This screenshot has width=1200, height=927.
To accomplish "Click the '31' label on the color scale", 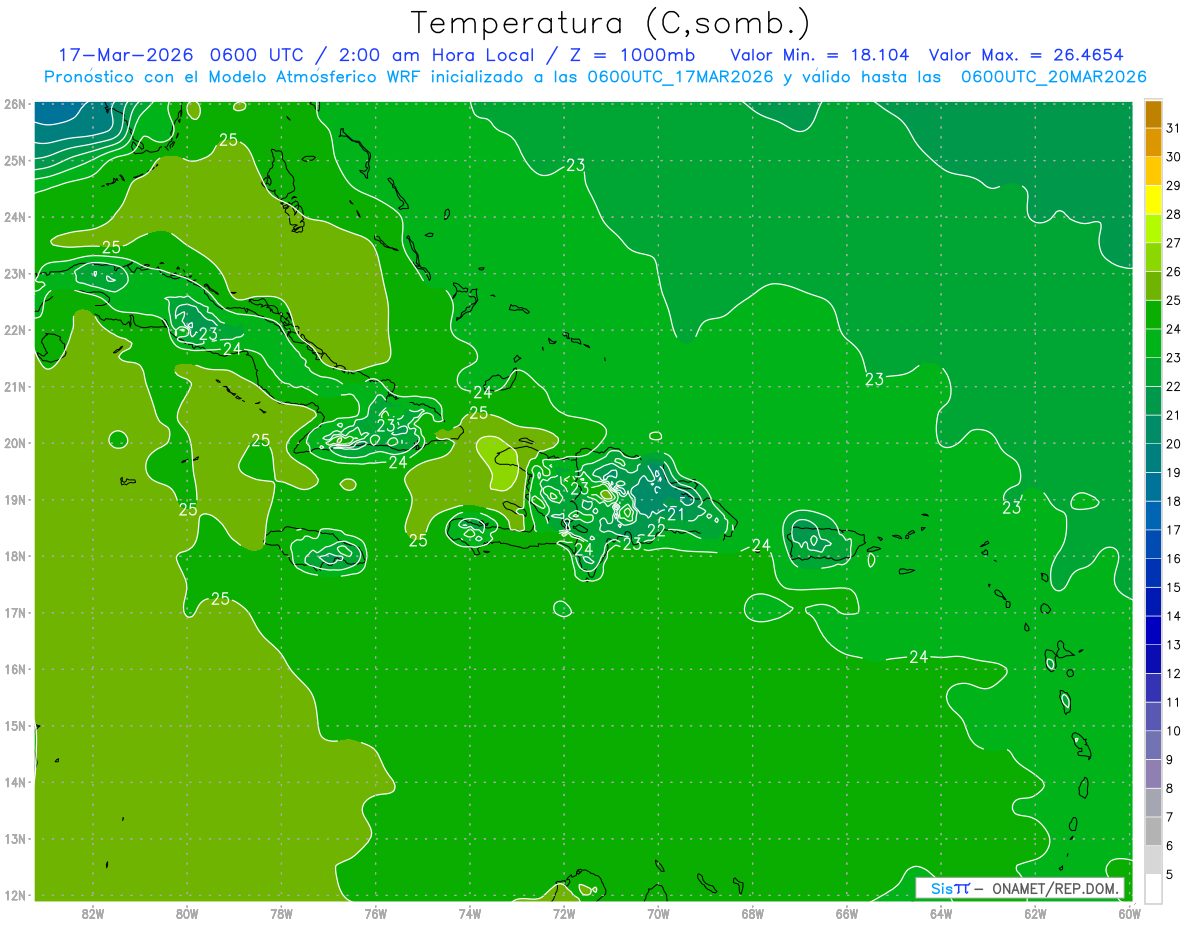I will pos(1173,128).
